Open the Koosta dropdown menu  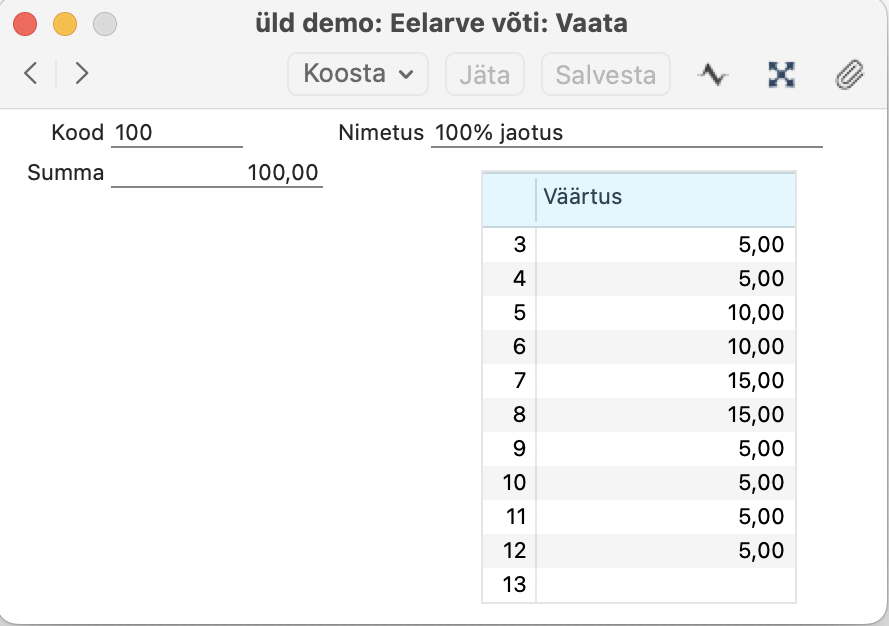[x=358, y=74]
